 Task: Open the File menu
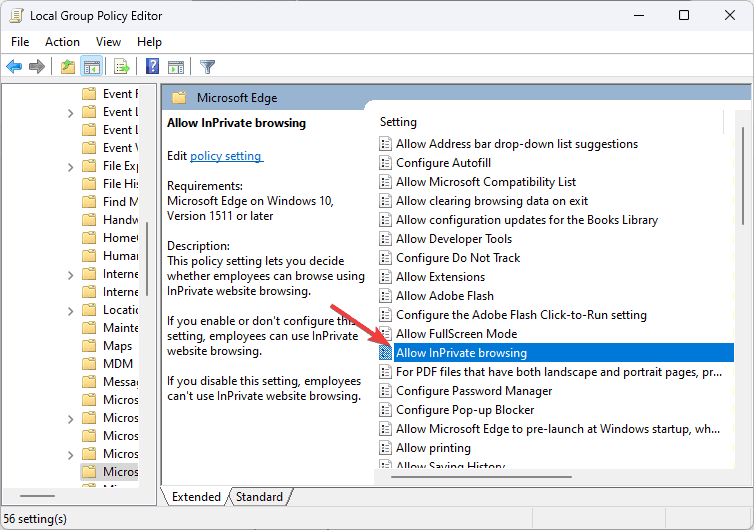point(20,42)
